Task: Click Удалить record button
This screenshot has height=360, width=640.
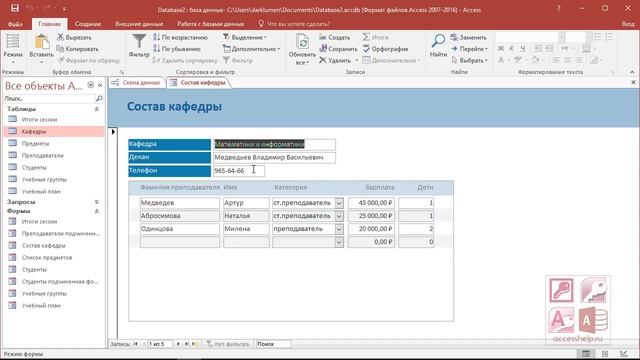Action: [x=335, y=60]
